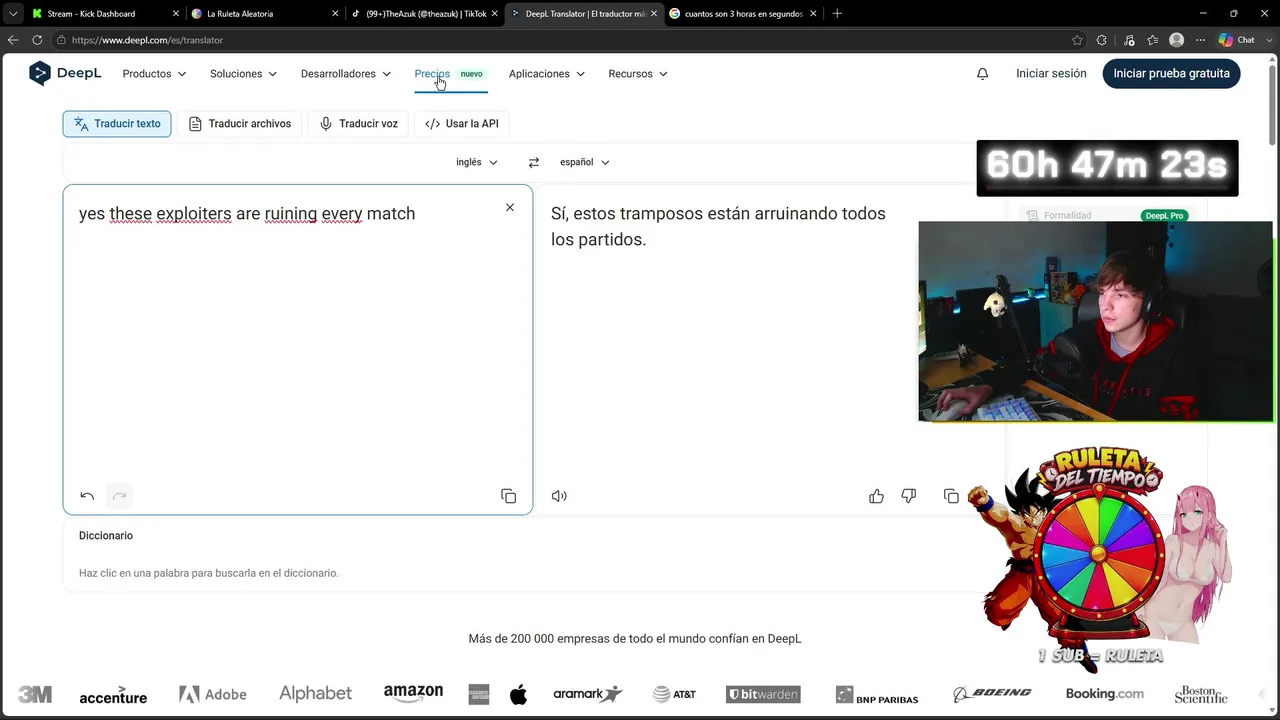Click the Spanish translation output text
The height and width of the screenshot is (720, 1280).
click(x=718, y=226)
